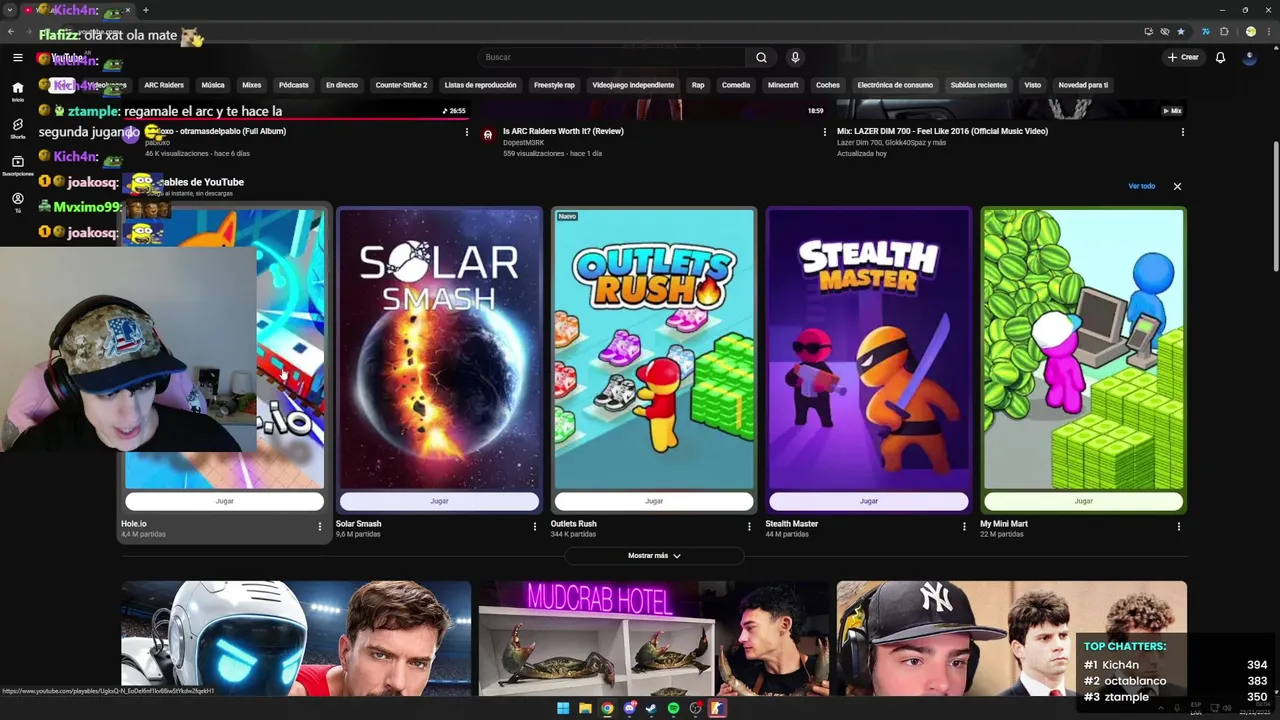Open options for the LAZER DIM 700 mix

[x=1182, y=132]
